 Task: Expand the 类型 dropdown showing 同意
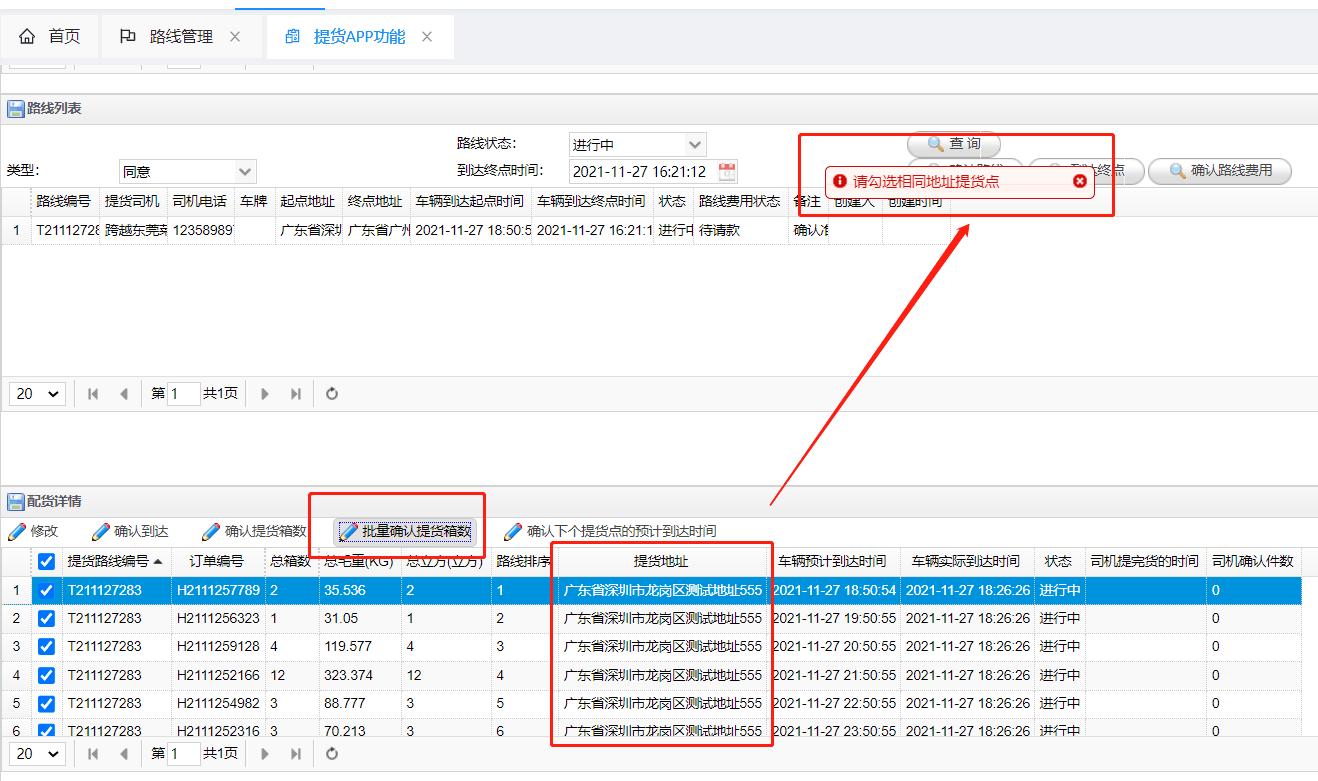pyautogui.click(x=245, y=172)
